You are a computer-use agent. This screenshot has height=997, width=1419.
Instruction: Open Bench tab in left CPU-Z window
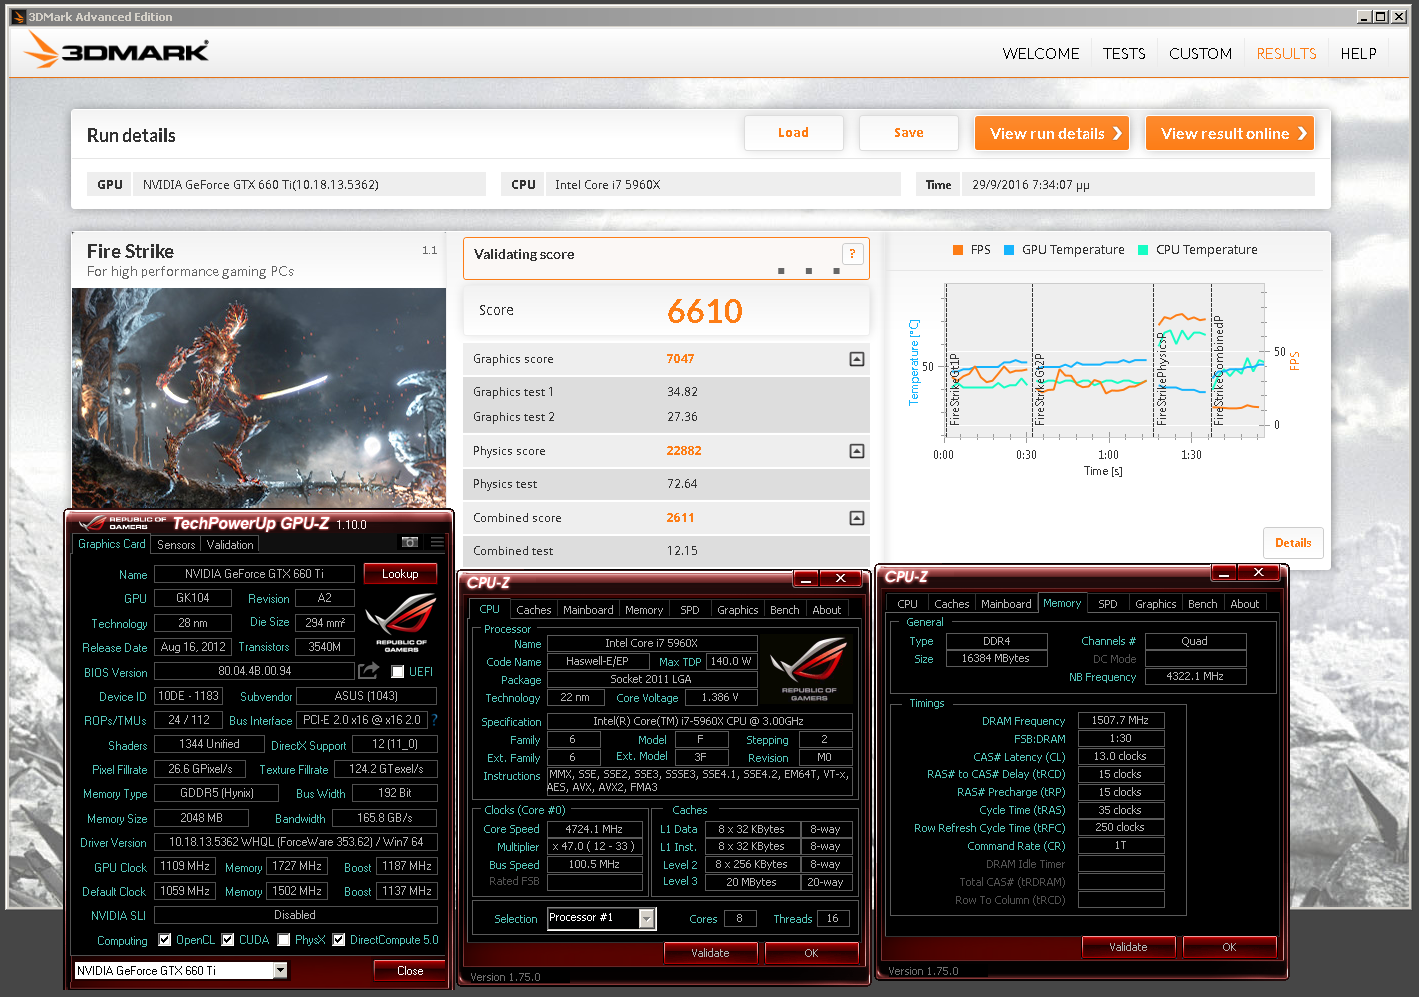click(784, 610)
